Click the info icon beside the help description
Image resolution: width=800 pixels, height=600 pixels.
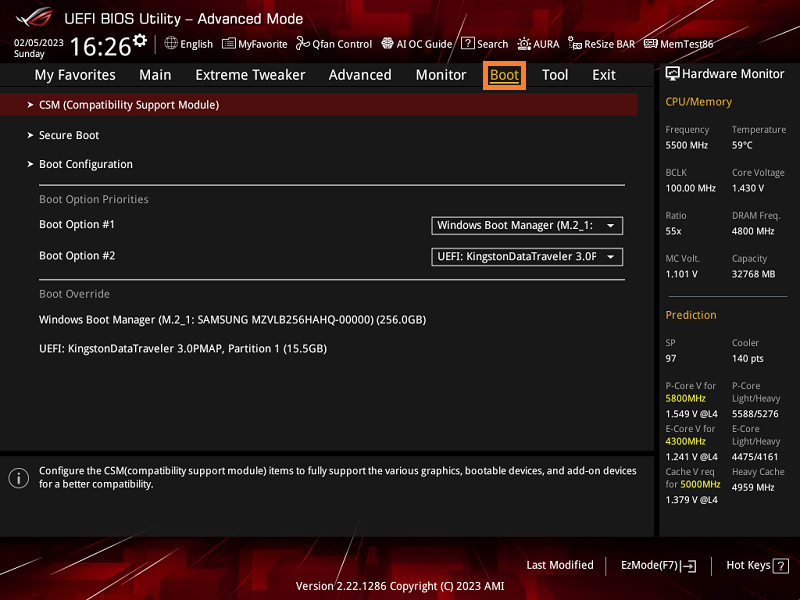[x=19, y=478]
